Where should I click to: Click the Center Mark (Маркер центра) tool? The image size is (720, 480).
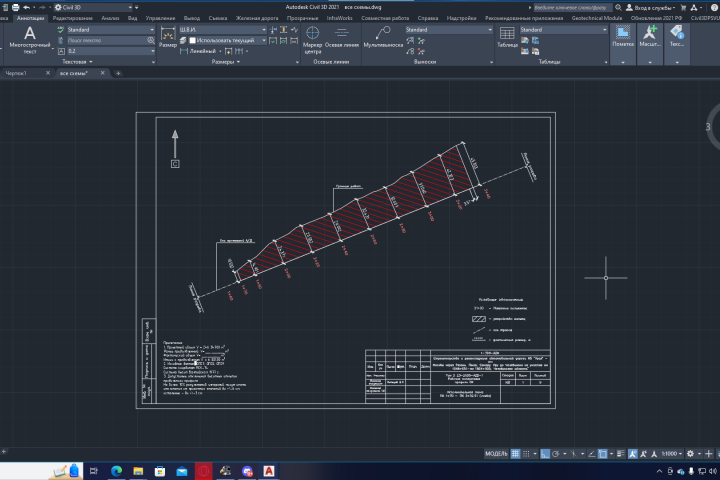point(313,40)
